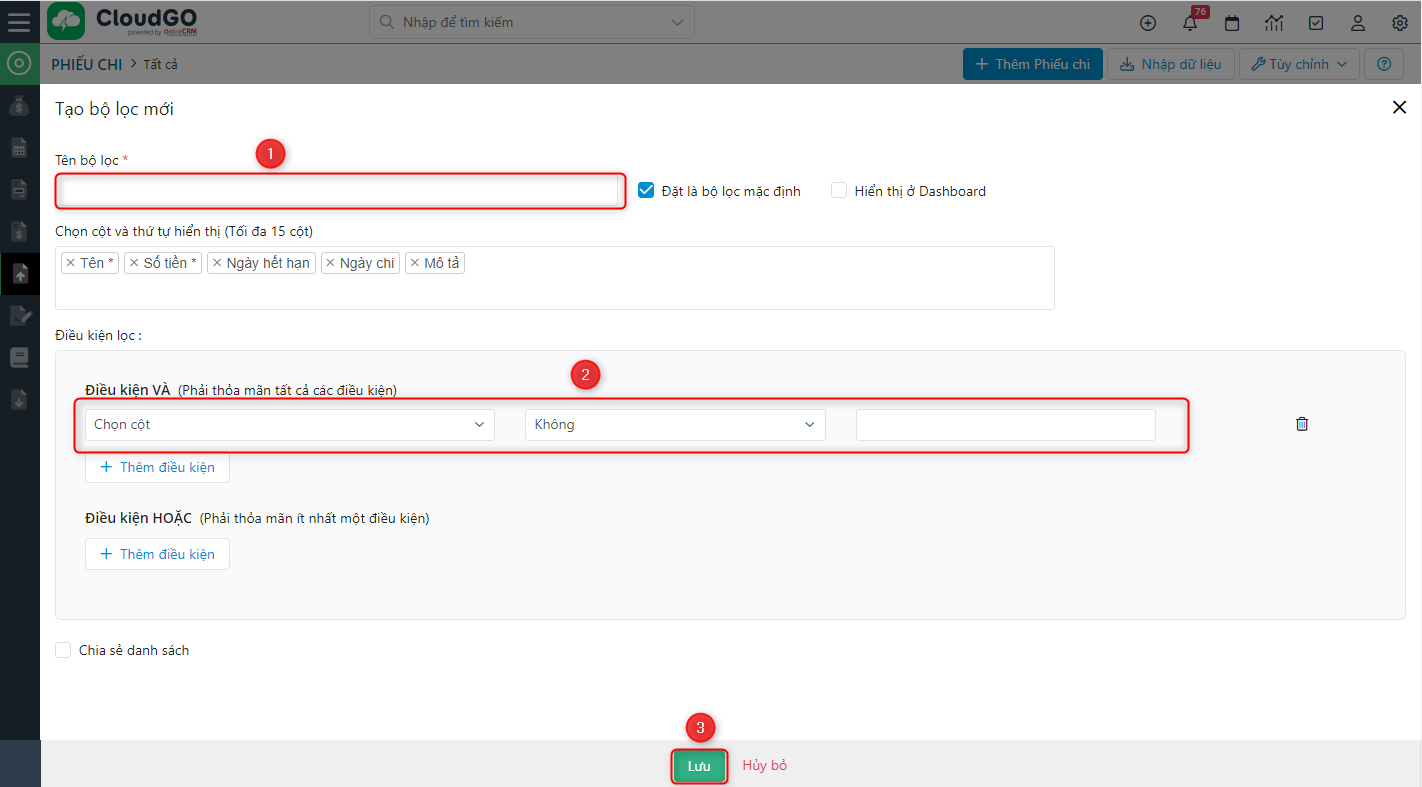Expand the 'Không' condition dropdown
This screenshot has height=787, width=1422.
674,424
